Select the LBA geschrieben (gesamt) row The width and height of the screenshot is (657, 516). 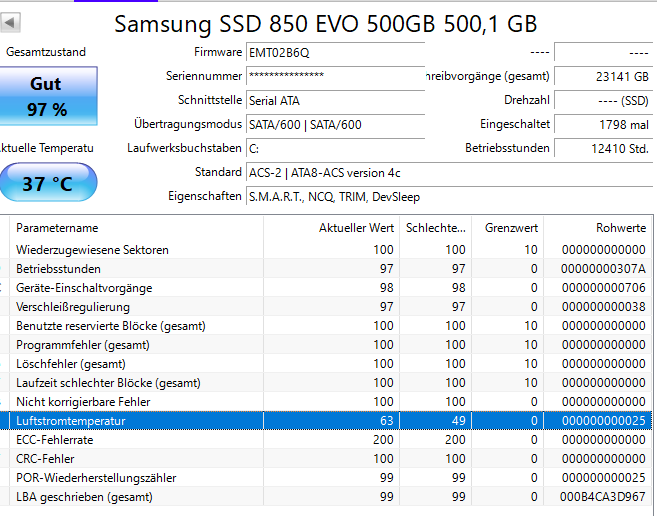(x=326, y=497)
